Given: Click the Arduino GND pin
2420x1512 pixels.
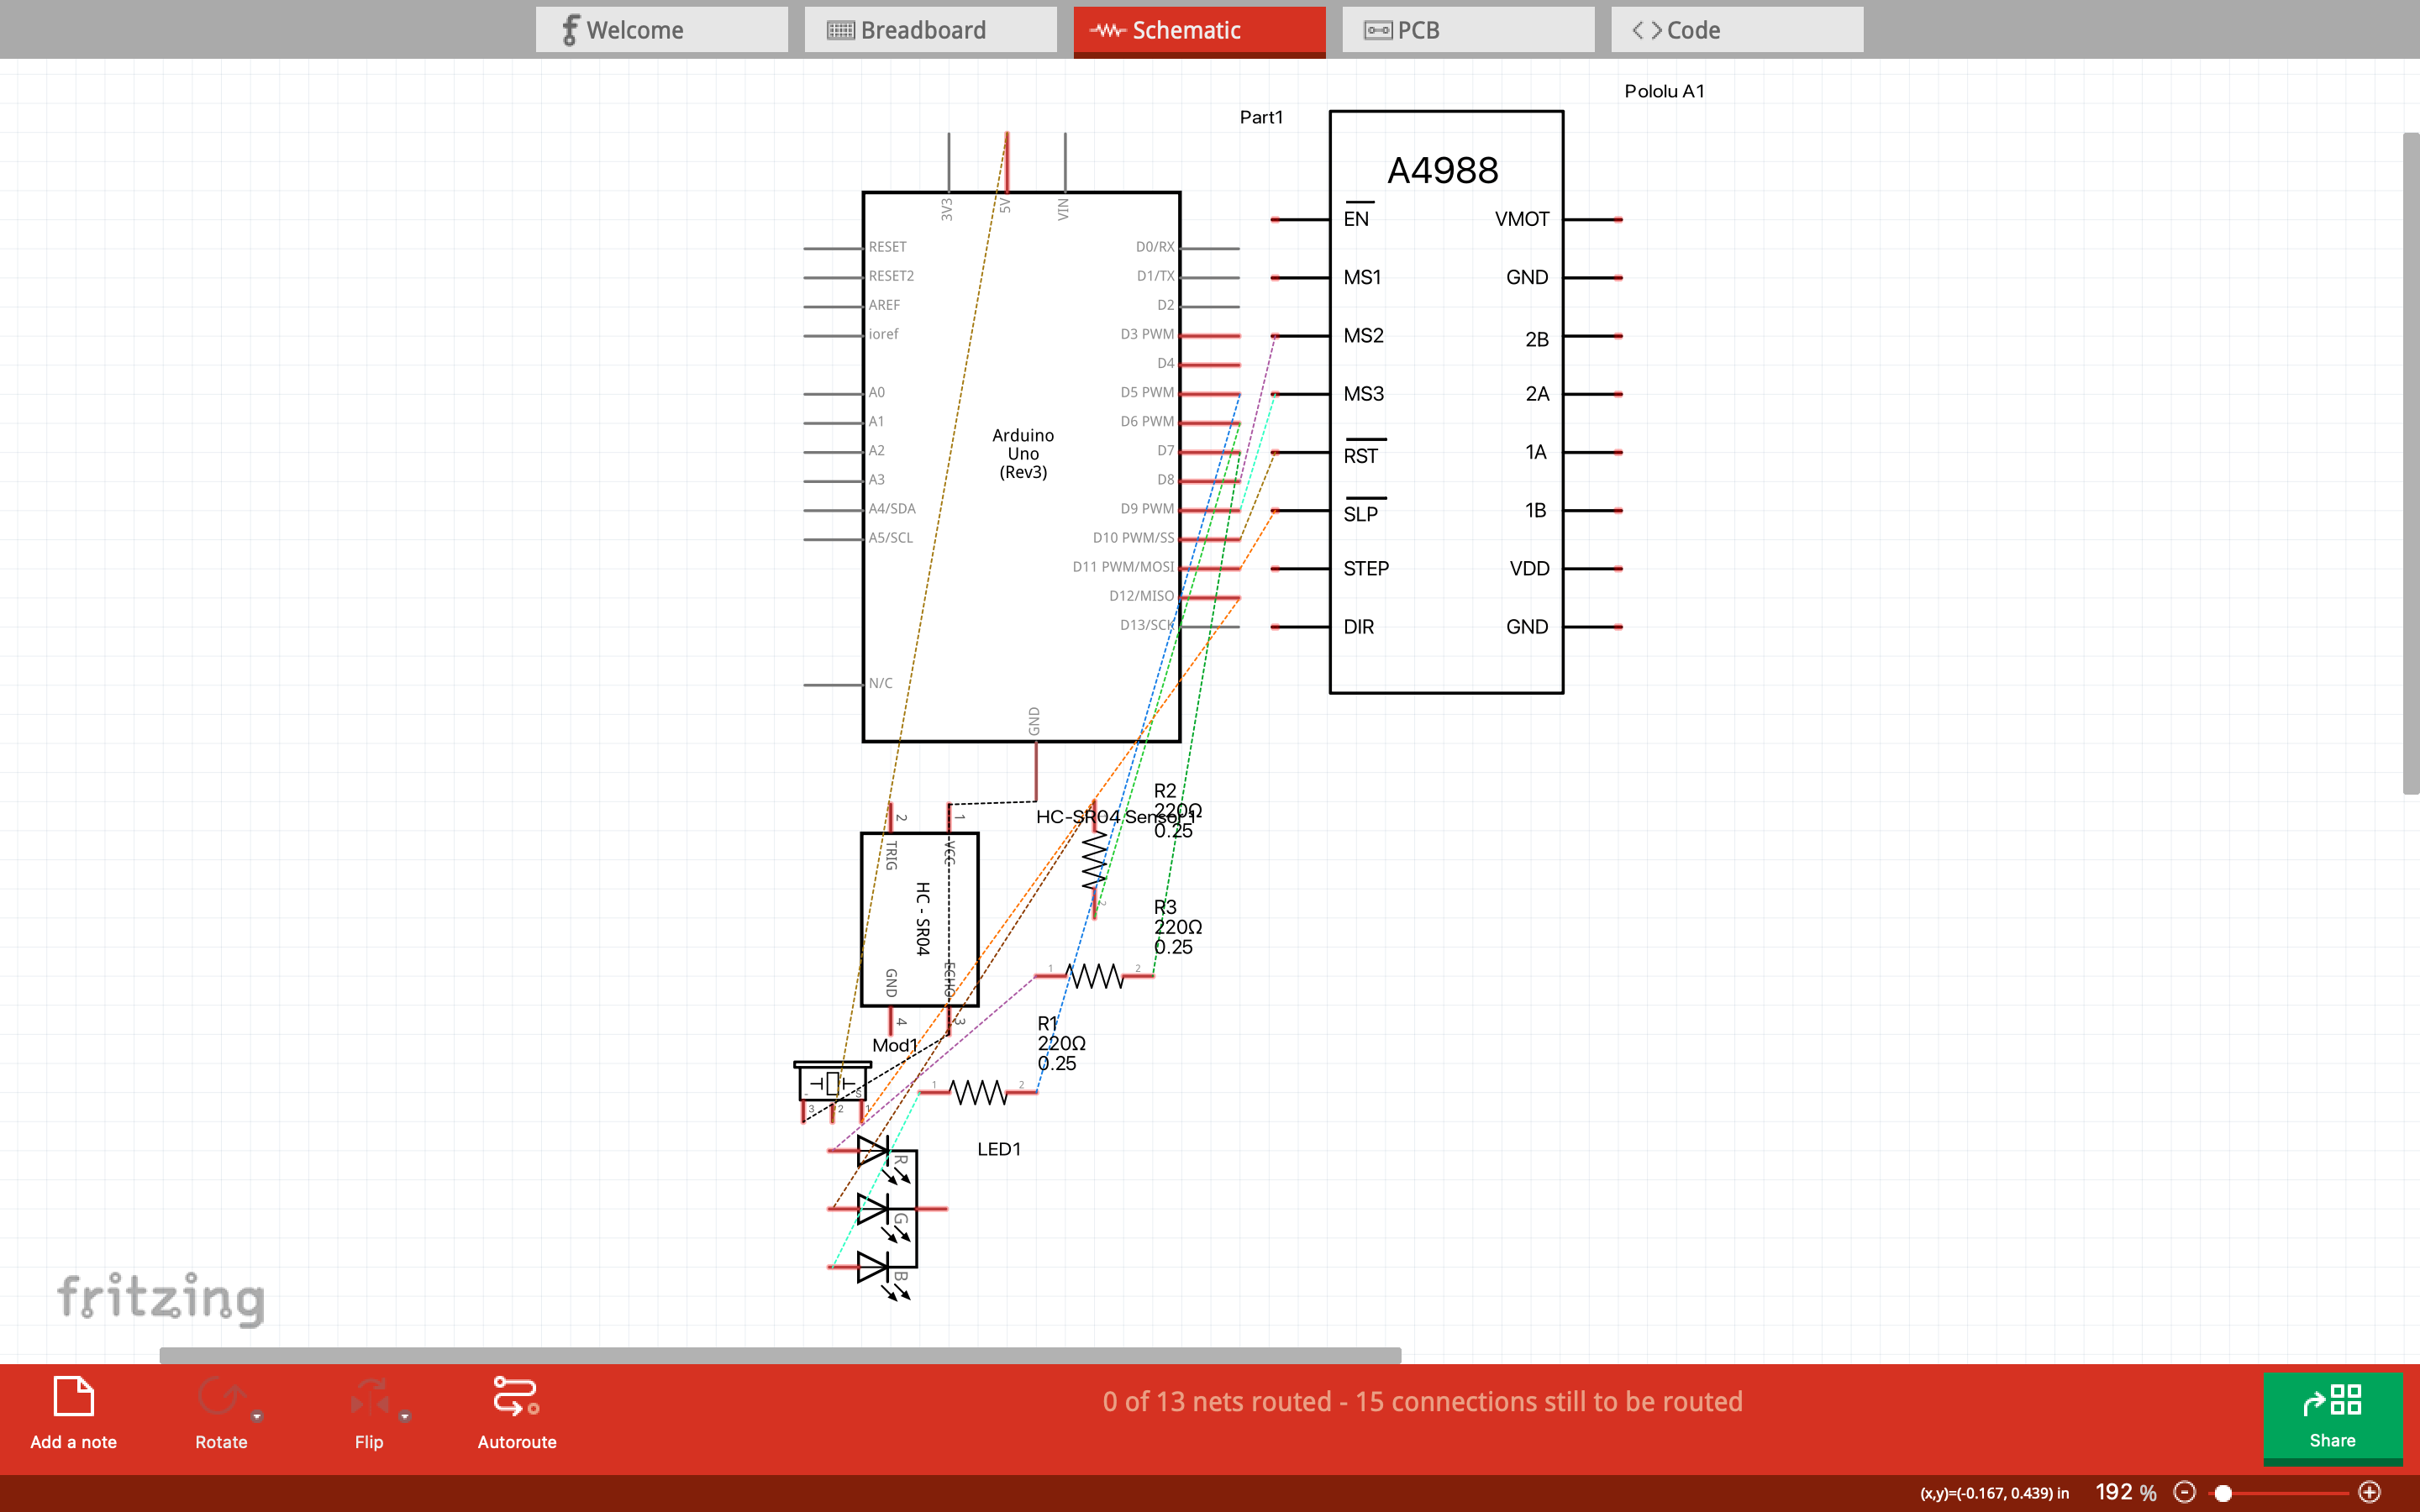Looking at the screenshot, I should (1036, 771).
